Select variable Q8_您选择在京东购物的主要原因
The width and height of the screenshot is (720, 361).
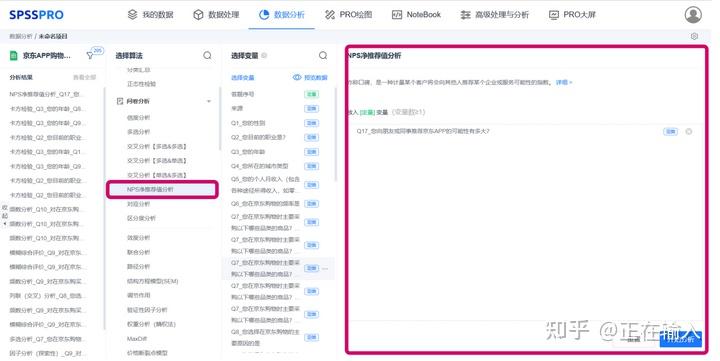pos(265,337)
